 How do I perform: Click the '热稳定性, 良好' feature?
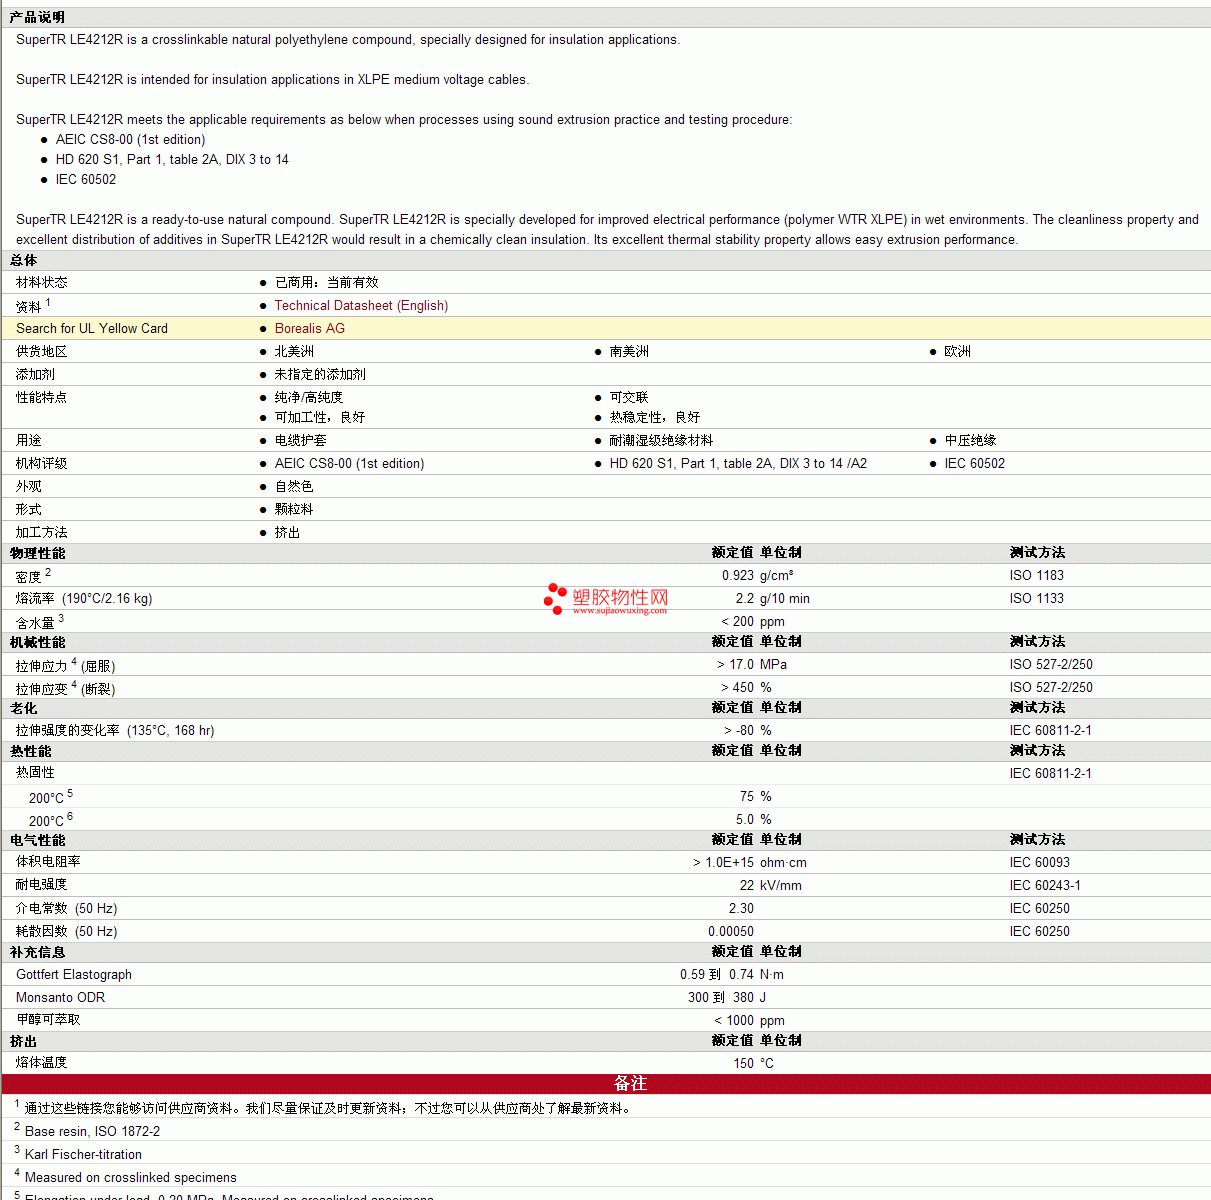tap(655, 418)
